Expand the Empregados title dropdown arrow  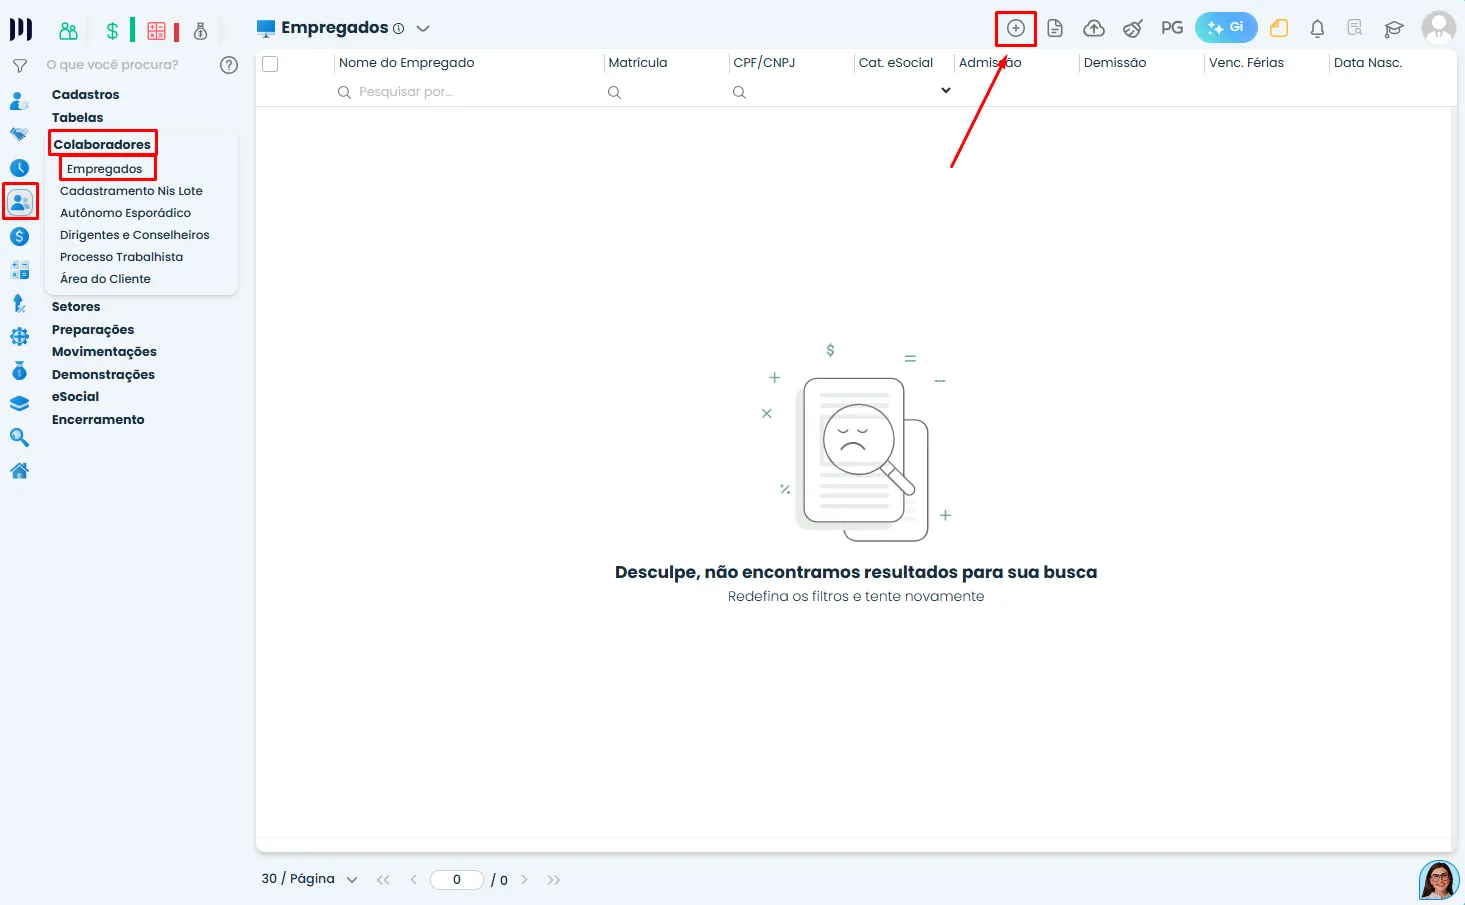pyautogui.click(x=422, y=28)
